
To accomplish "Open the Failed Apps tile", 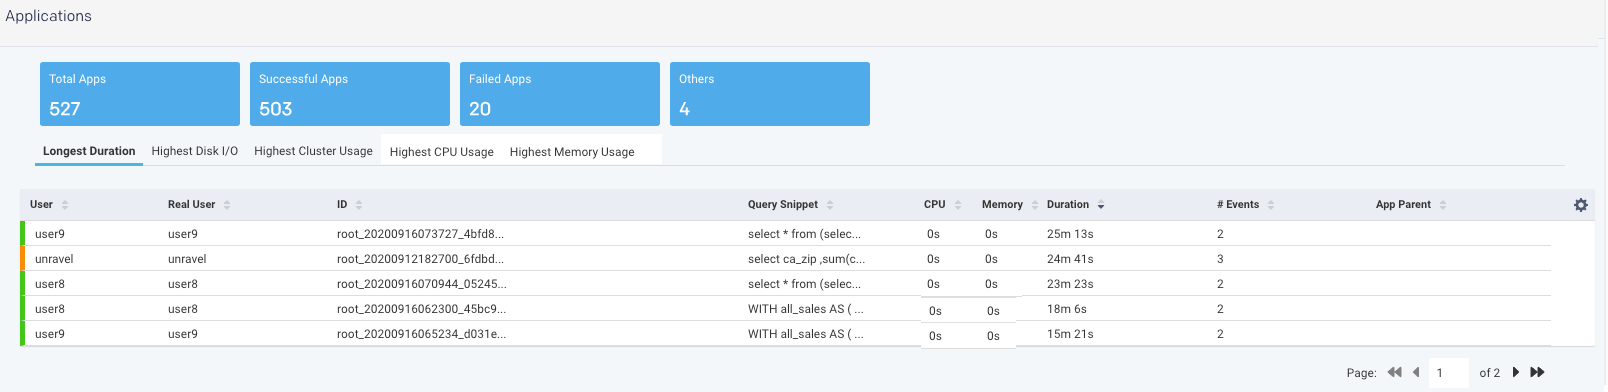I will point(560,94).
